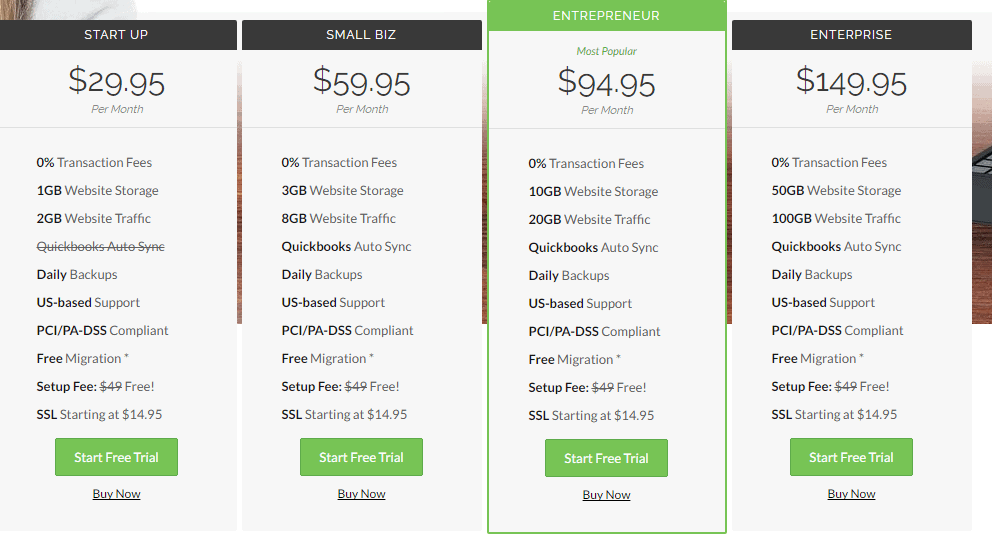Click the $94.95 price text
This screenshot has width=992, height=536.
tap(606, 84)
